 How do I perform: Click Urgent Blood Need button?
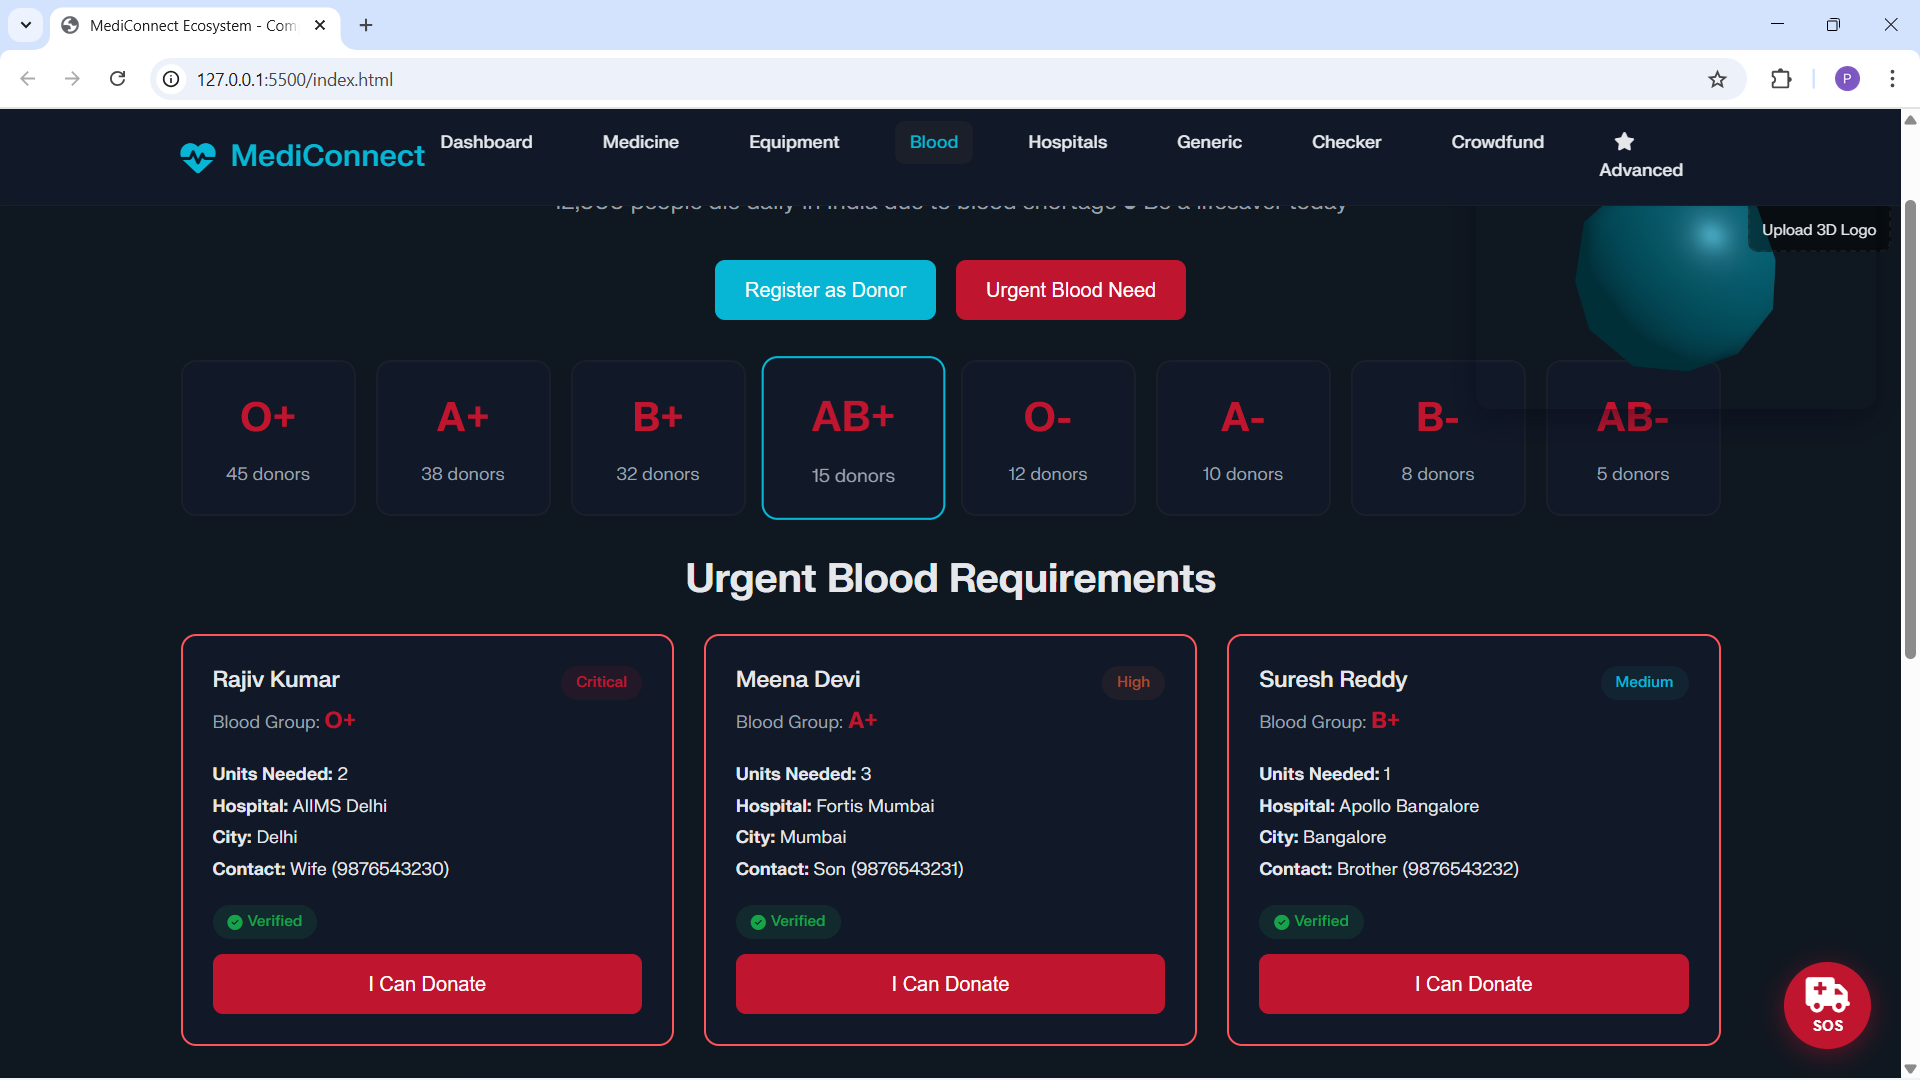(1070, 290)
